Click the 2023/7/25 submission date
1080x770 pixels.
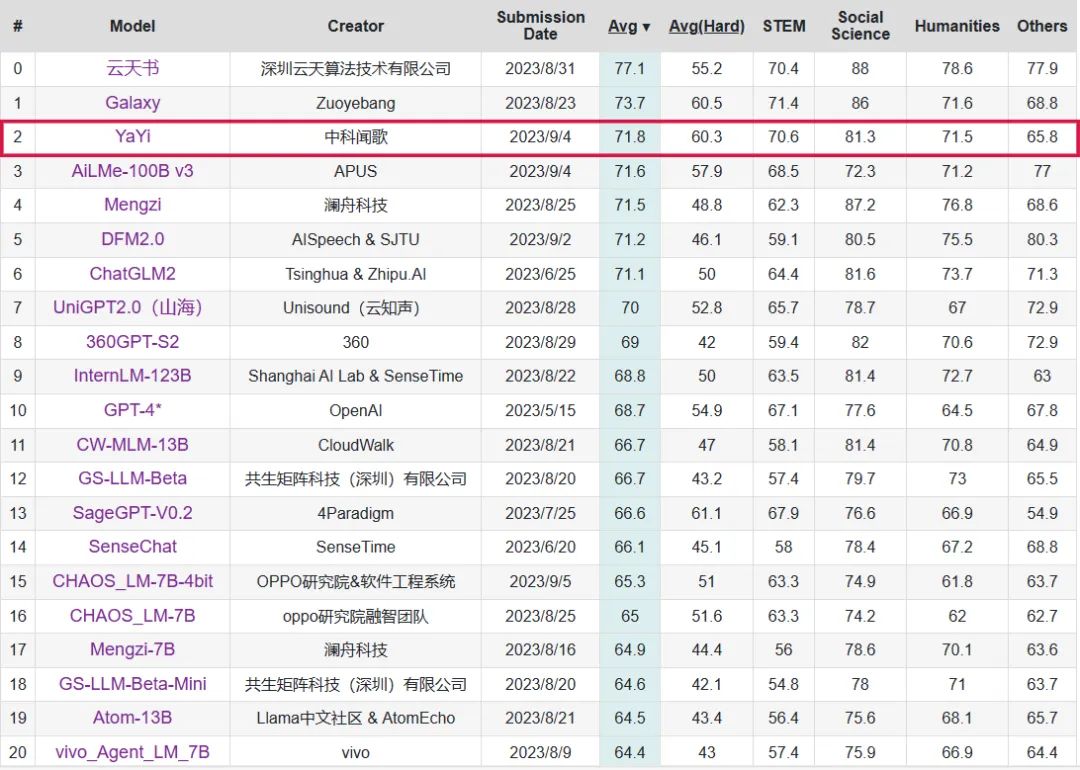540,513
